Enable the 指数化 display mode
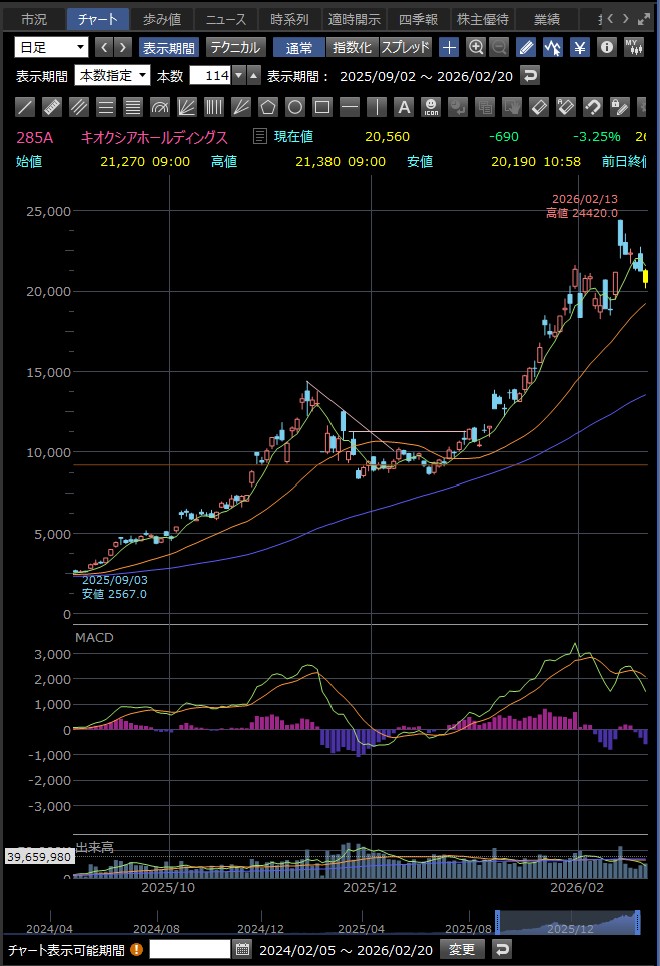 click(x=351, y=47)
